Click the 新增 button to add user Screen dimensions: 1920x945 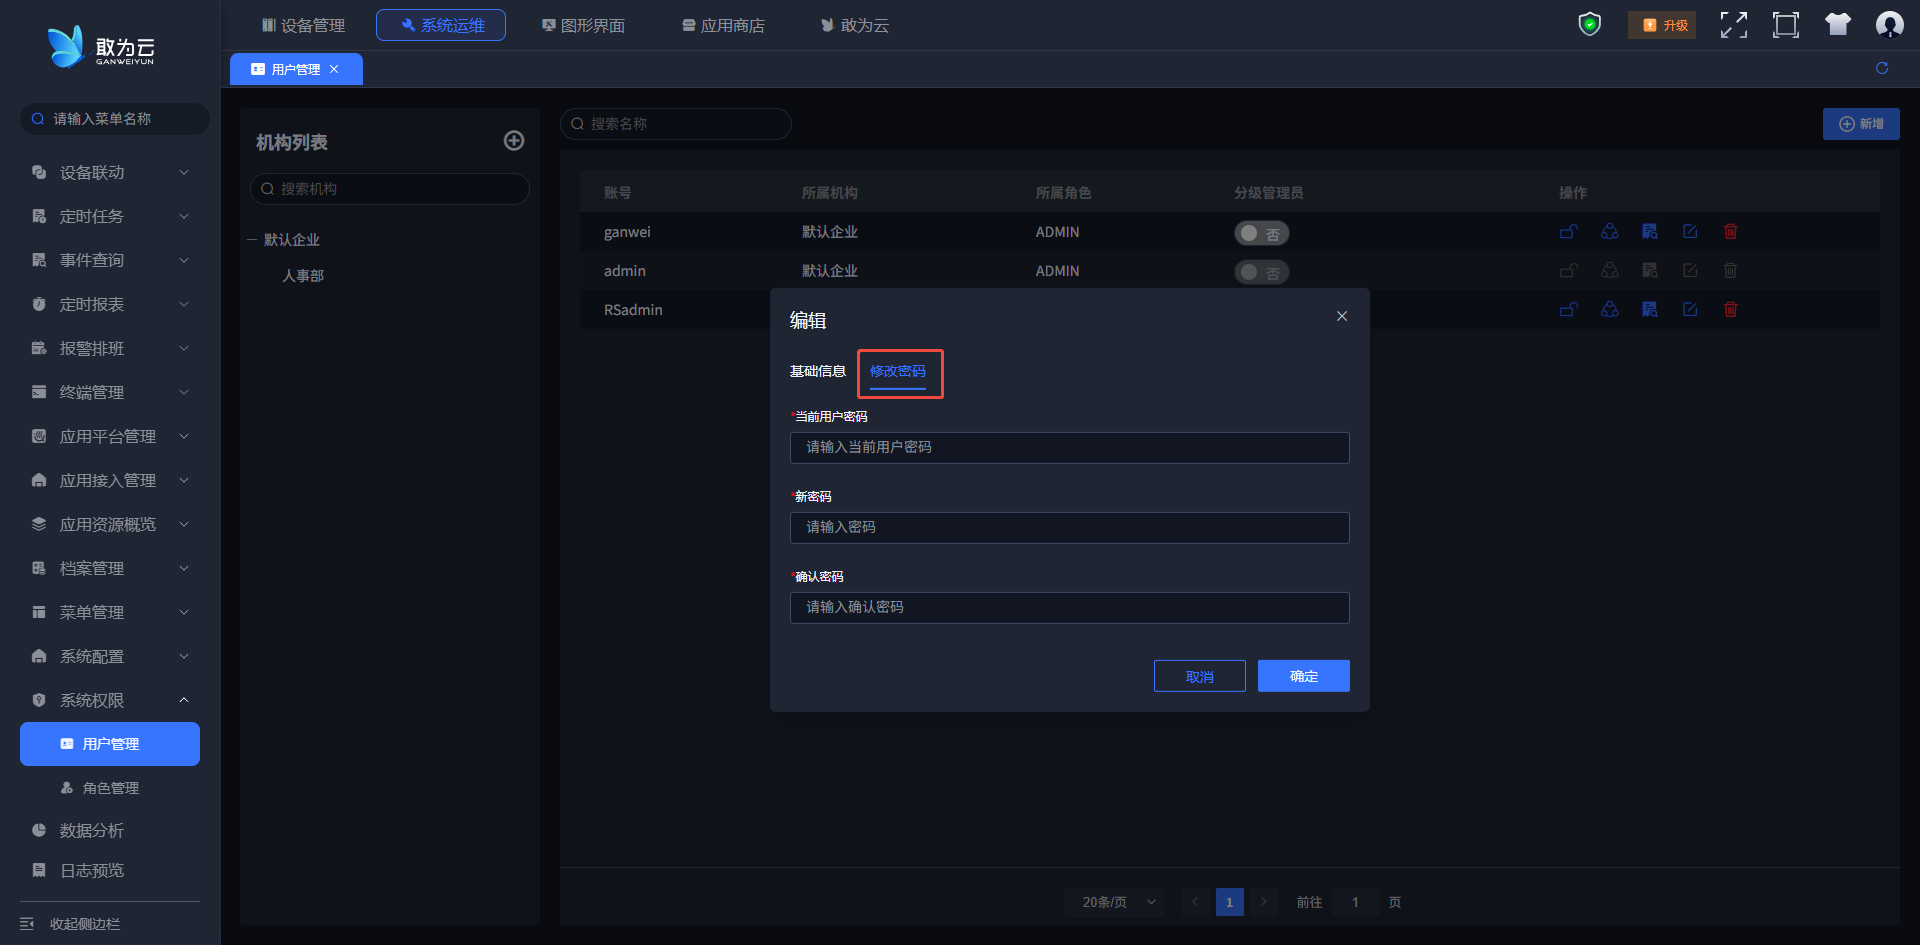pos(1861,124)
